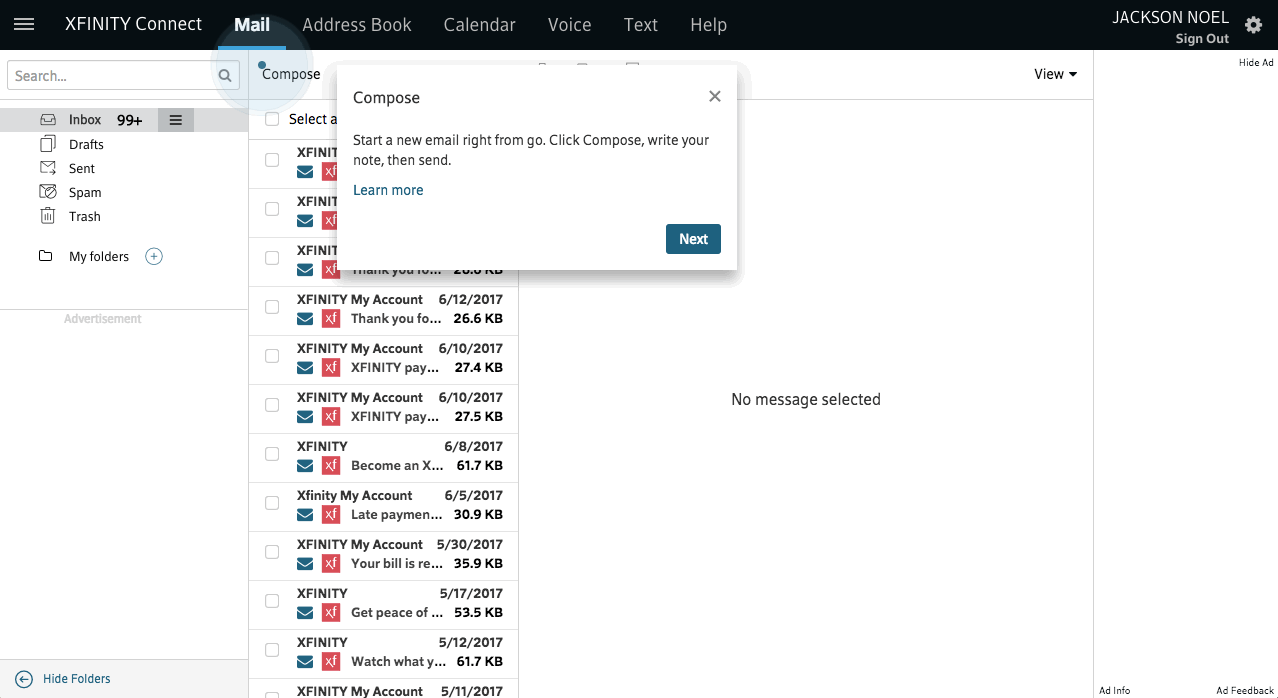Click xf icon on 'Late paymen...' email
Viewport: 1278px width, 698px height.
(331, 515)
